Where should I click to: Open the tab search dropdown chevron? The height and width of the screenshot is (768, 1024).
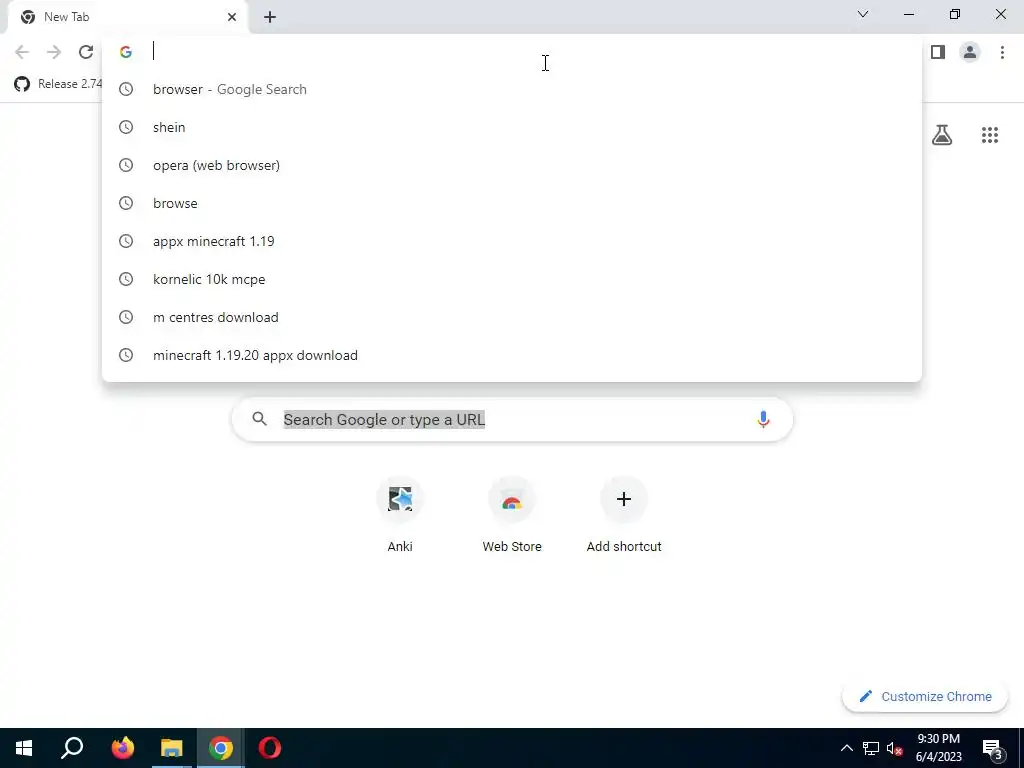863,14
